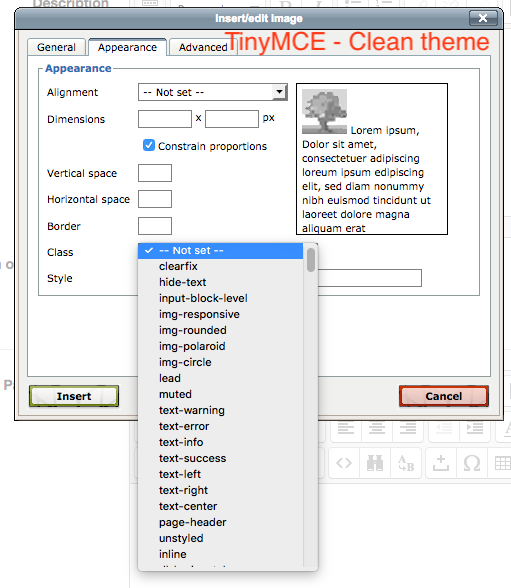This screenshot has height=588, width=511.
Task: Open the Omega special character icon
Action: (x=472, y=463)
